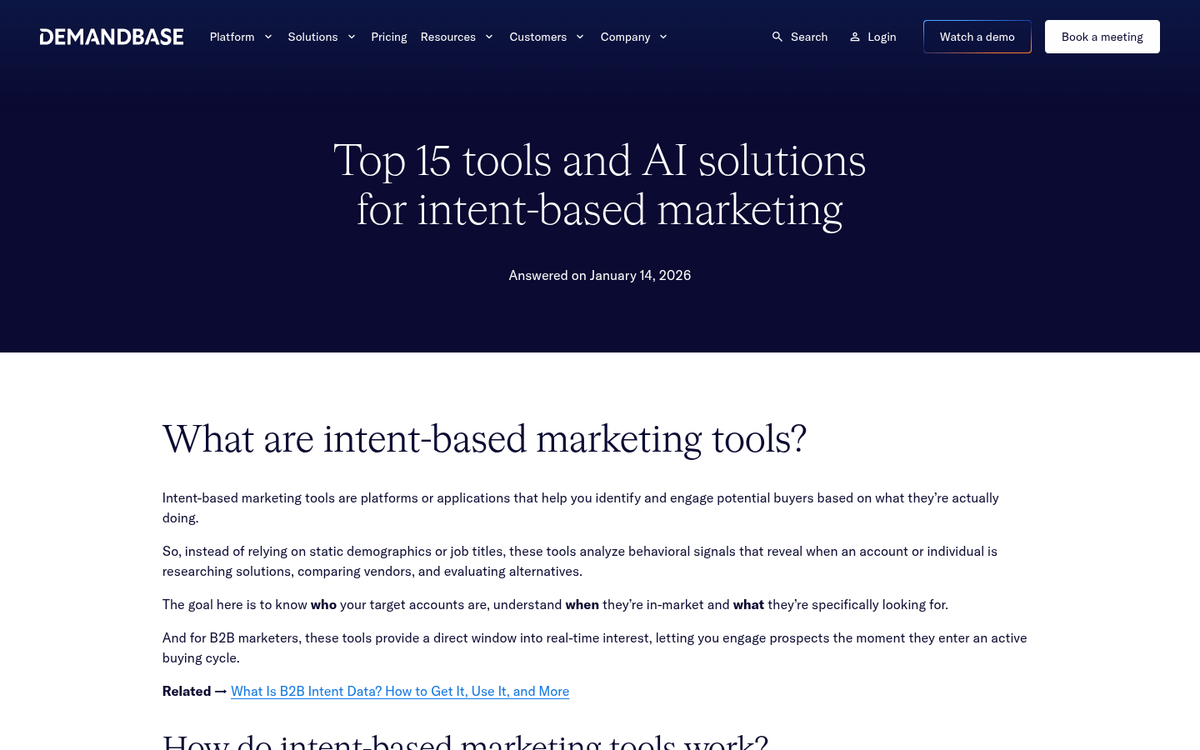Image resolution: width=1200 pixels, height=750 pixels.
Task: Select the Solutions menu item
Action: [313, 36]
